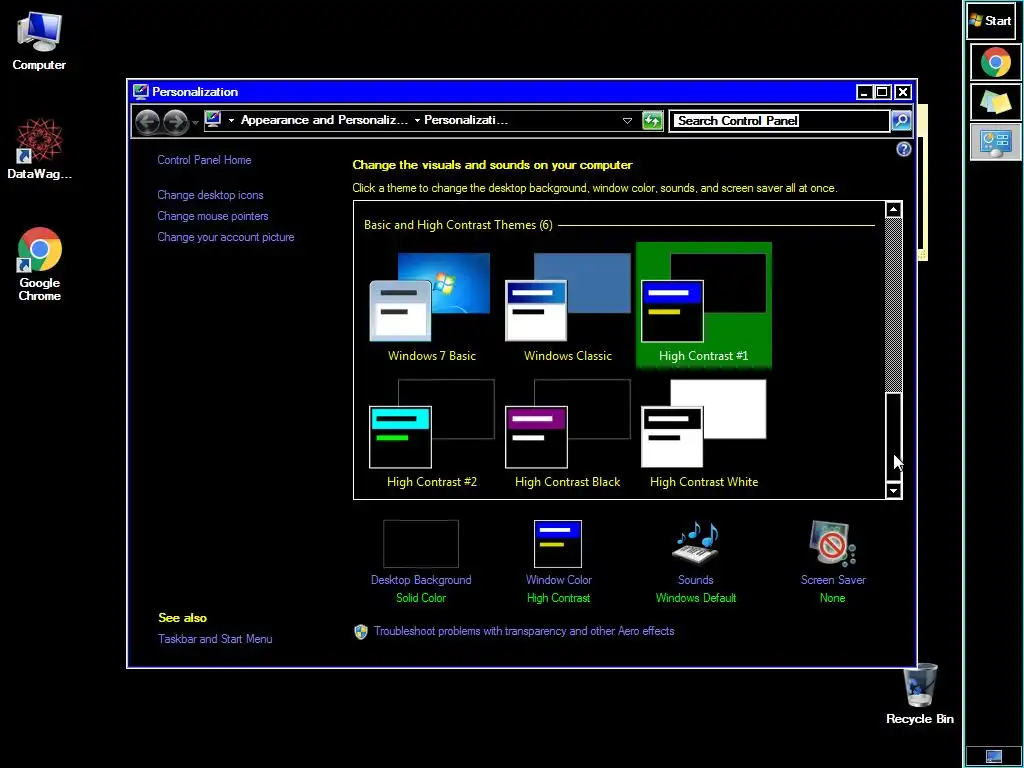Click the shield icon beside Troubleshoot link
Viewport: 1024px width, 768px height.
coord(360,632)
